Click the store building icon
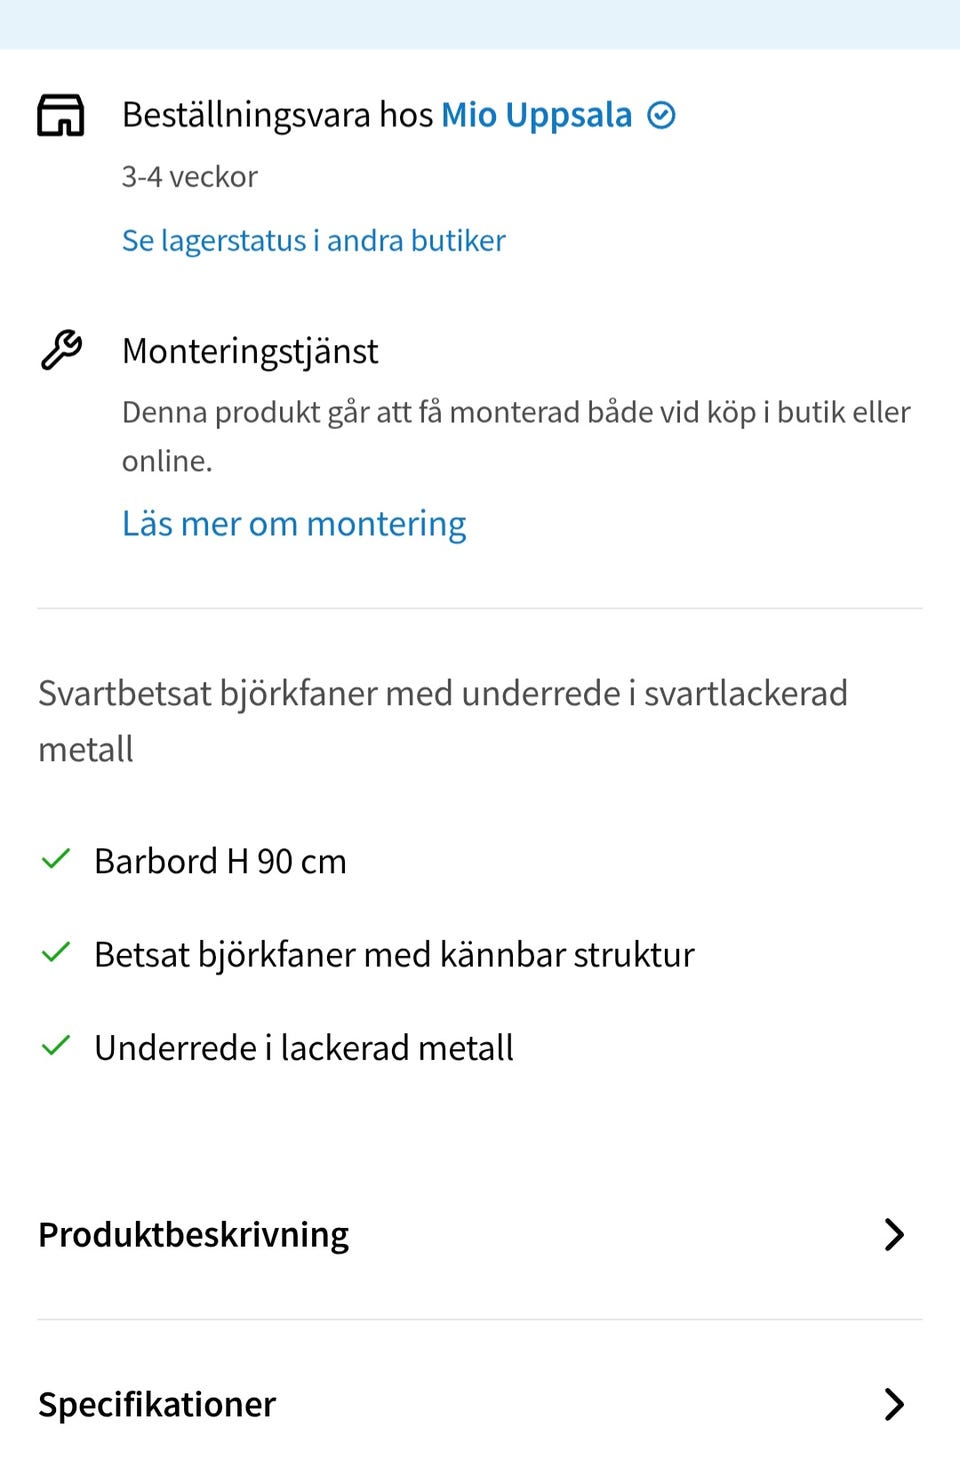The height and width of the screenshot is (1484, 960). 60,115
